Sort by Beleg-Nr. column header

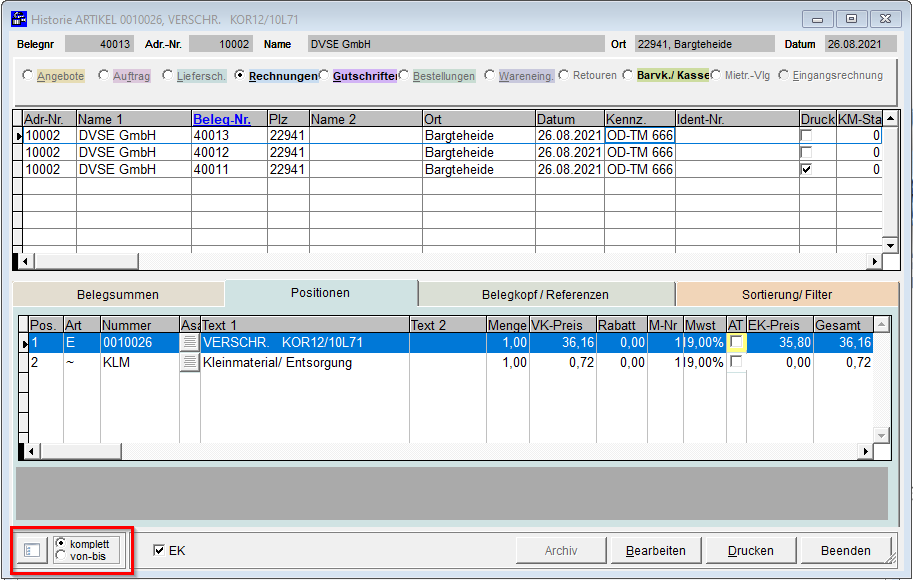click(x=229, y=119)
